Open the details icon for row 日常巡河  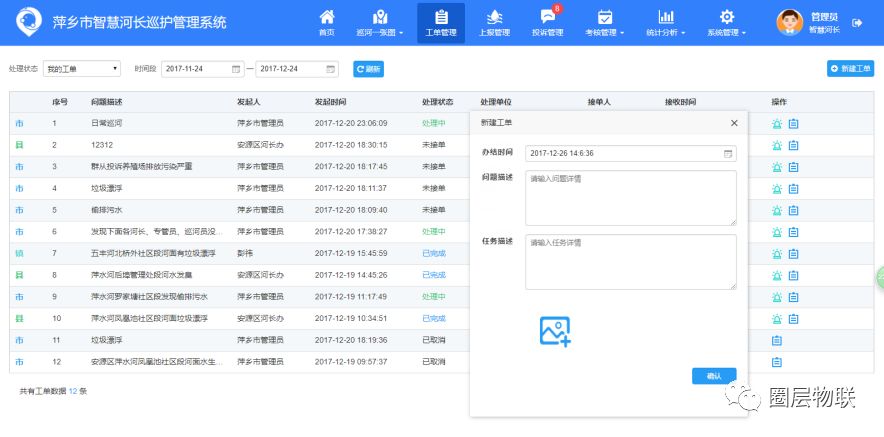click(x=793, y=123)
